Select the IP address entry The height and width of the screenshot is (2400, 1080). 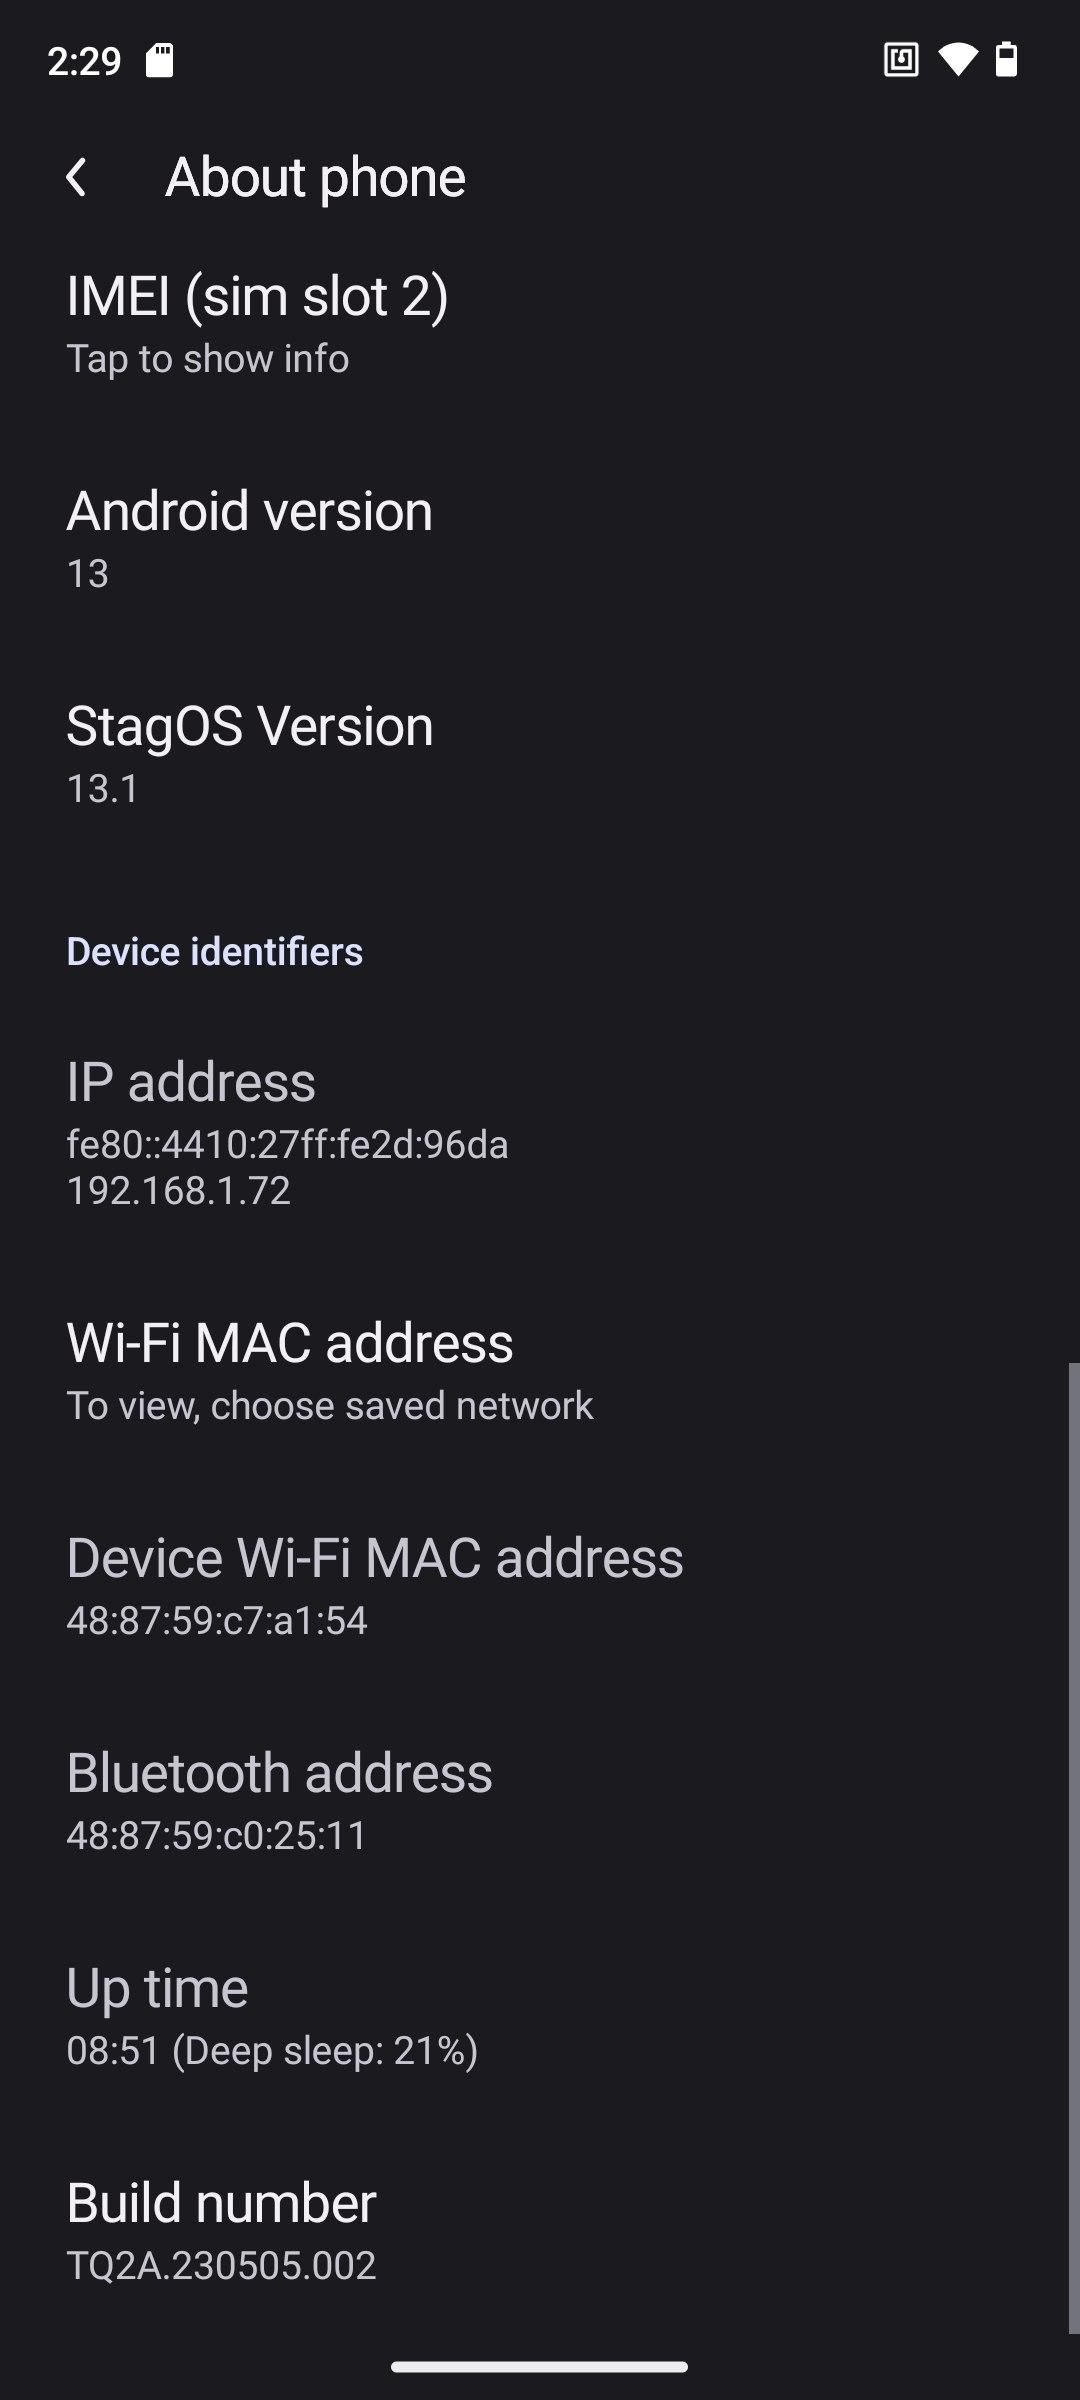(x=540, y=1134)
